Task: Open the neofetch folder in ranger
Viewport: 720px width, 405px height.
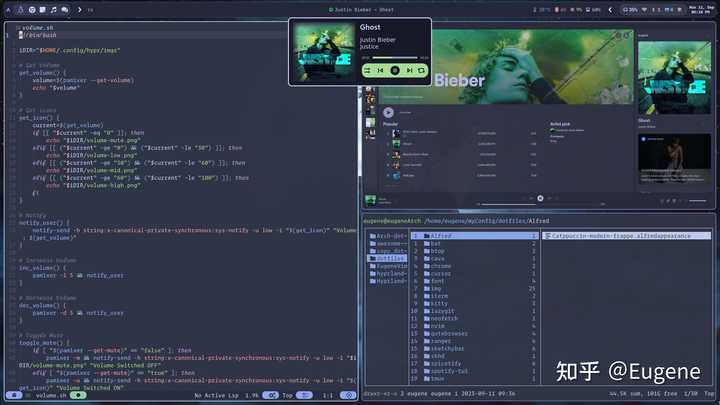Action: tap(474, 318)
